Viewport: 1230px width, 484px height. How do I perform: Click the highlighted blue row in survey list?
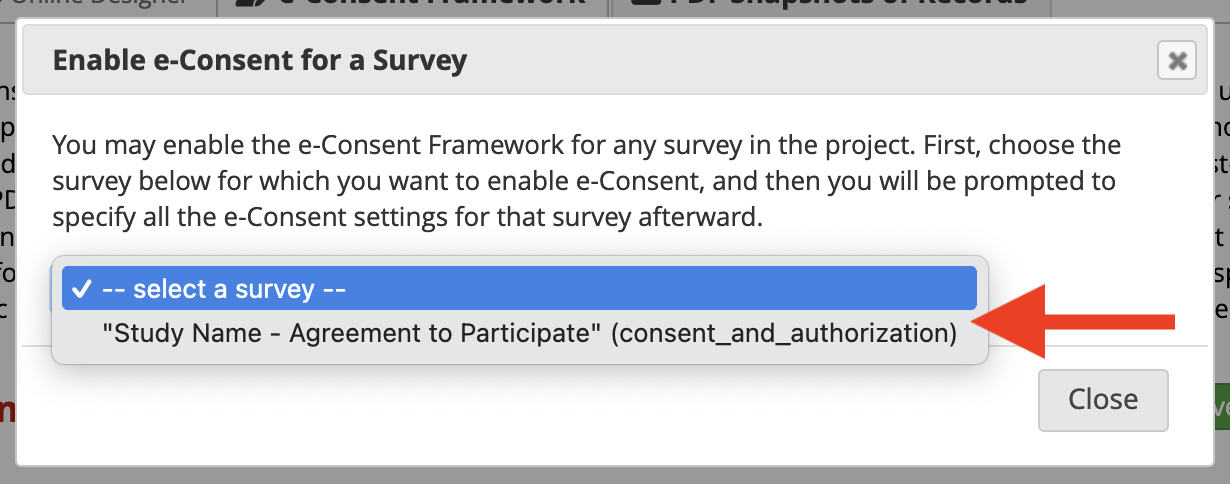pos(519,288)
